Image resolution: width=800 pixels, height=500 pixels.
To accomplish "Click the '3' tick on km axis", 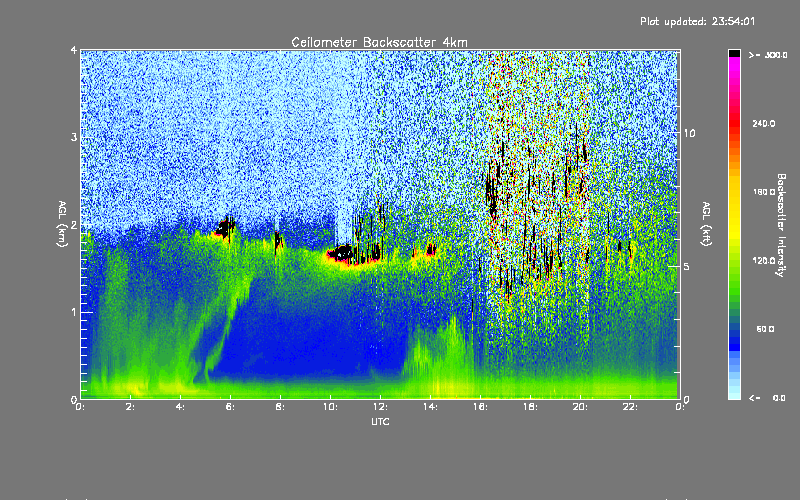I will pyautogui.click(x=74, y=137).
